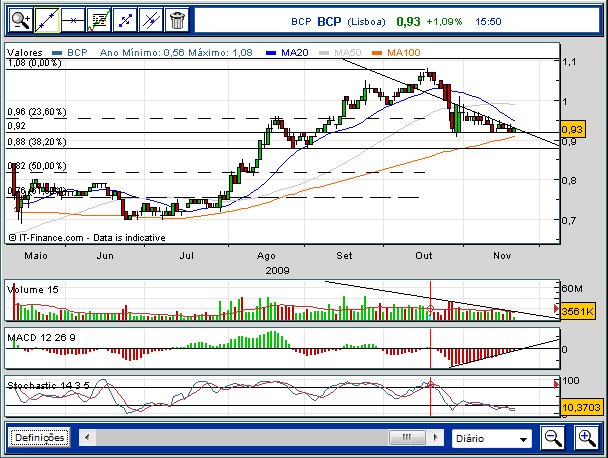Click the horizontal scrollbar thumb
Viewport: 608px width, 458px height.
click(x=407, y=438)
